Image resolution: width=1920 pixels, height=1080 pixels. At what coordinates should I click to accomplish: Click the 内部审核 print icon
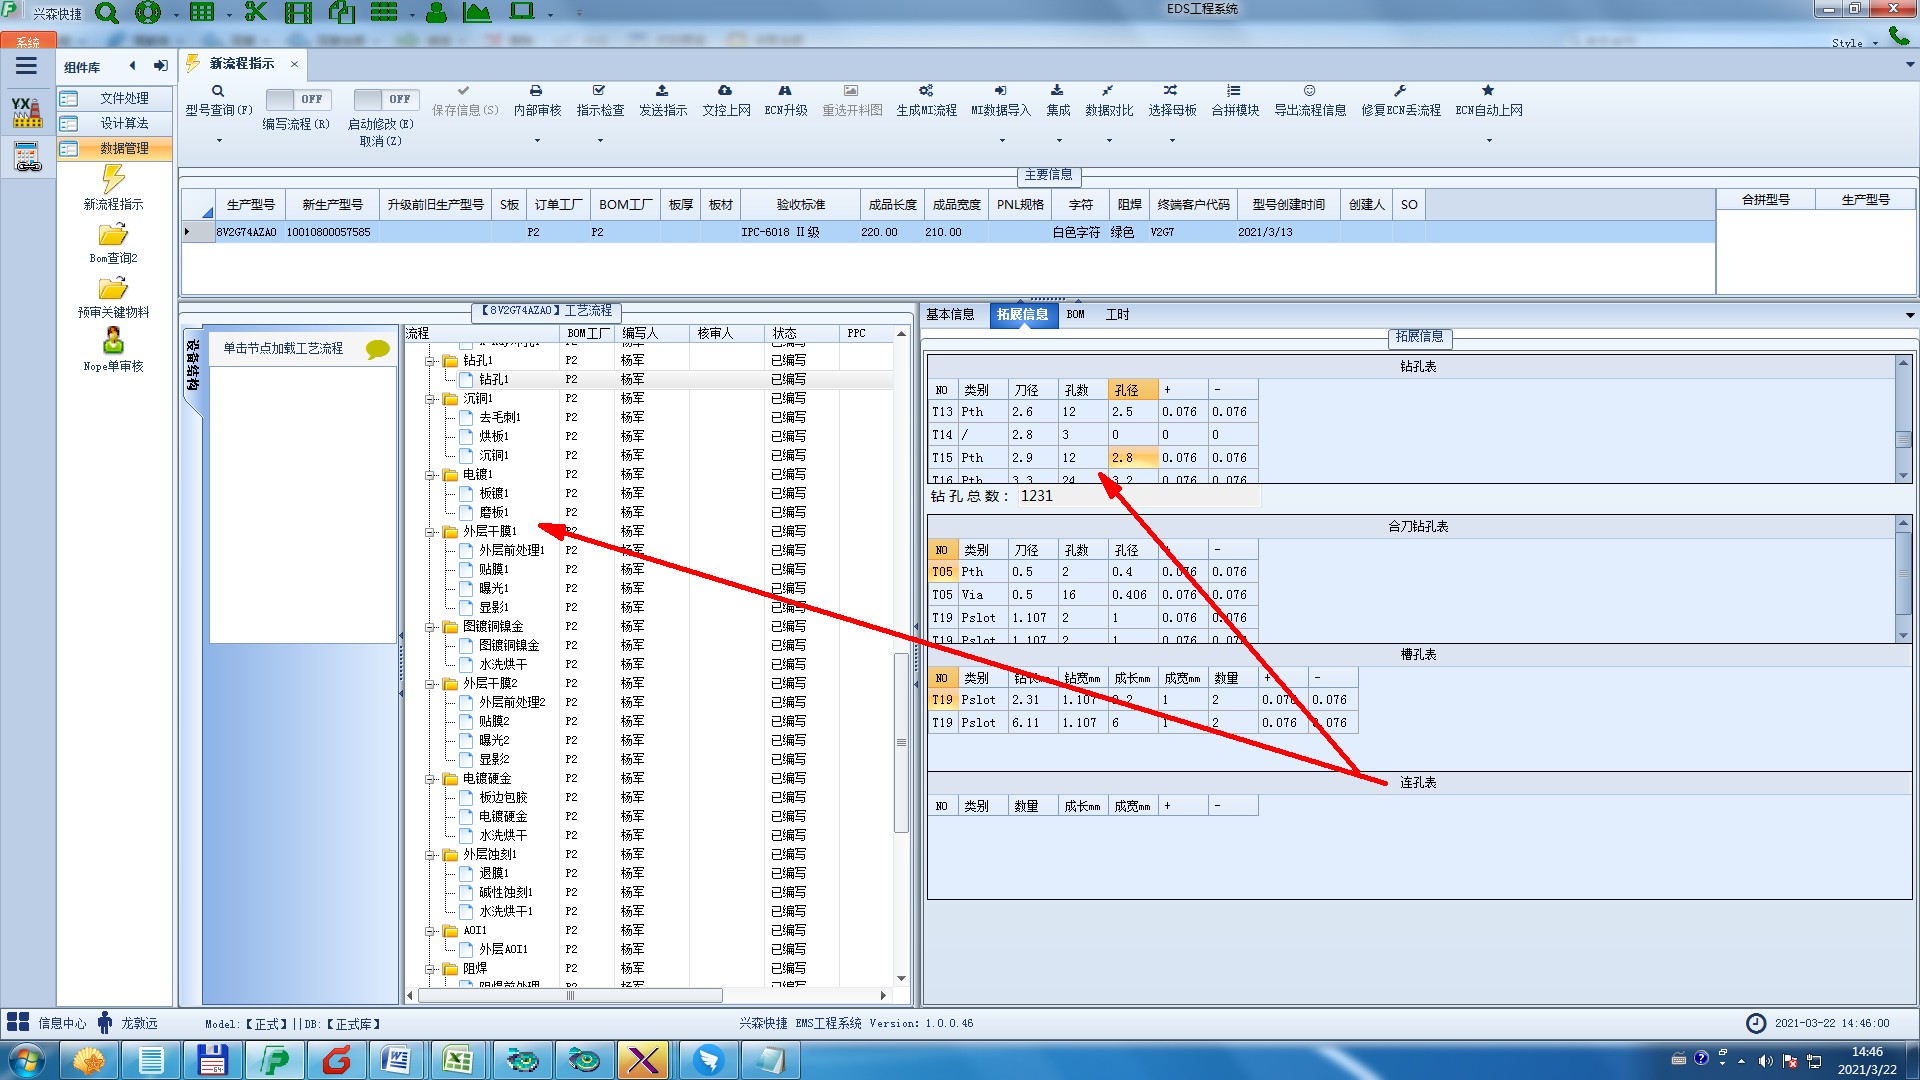pyautogui.click(x=536, y=91)
